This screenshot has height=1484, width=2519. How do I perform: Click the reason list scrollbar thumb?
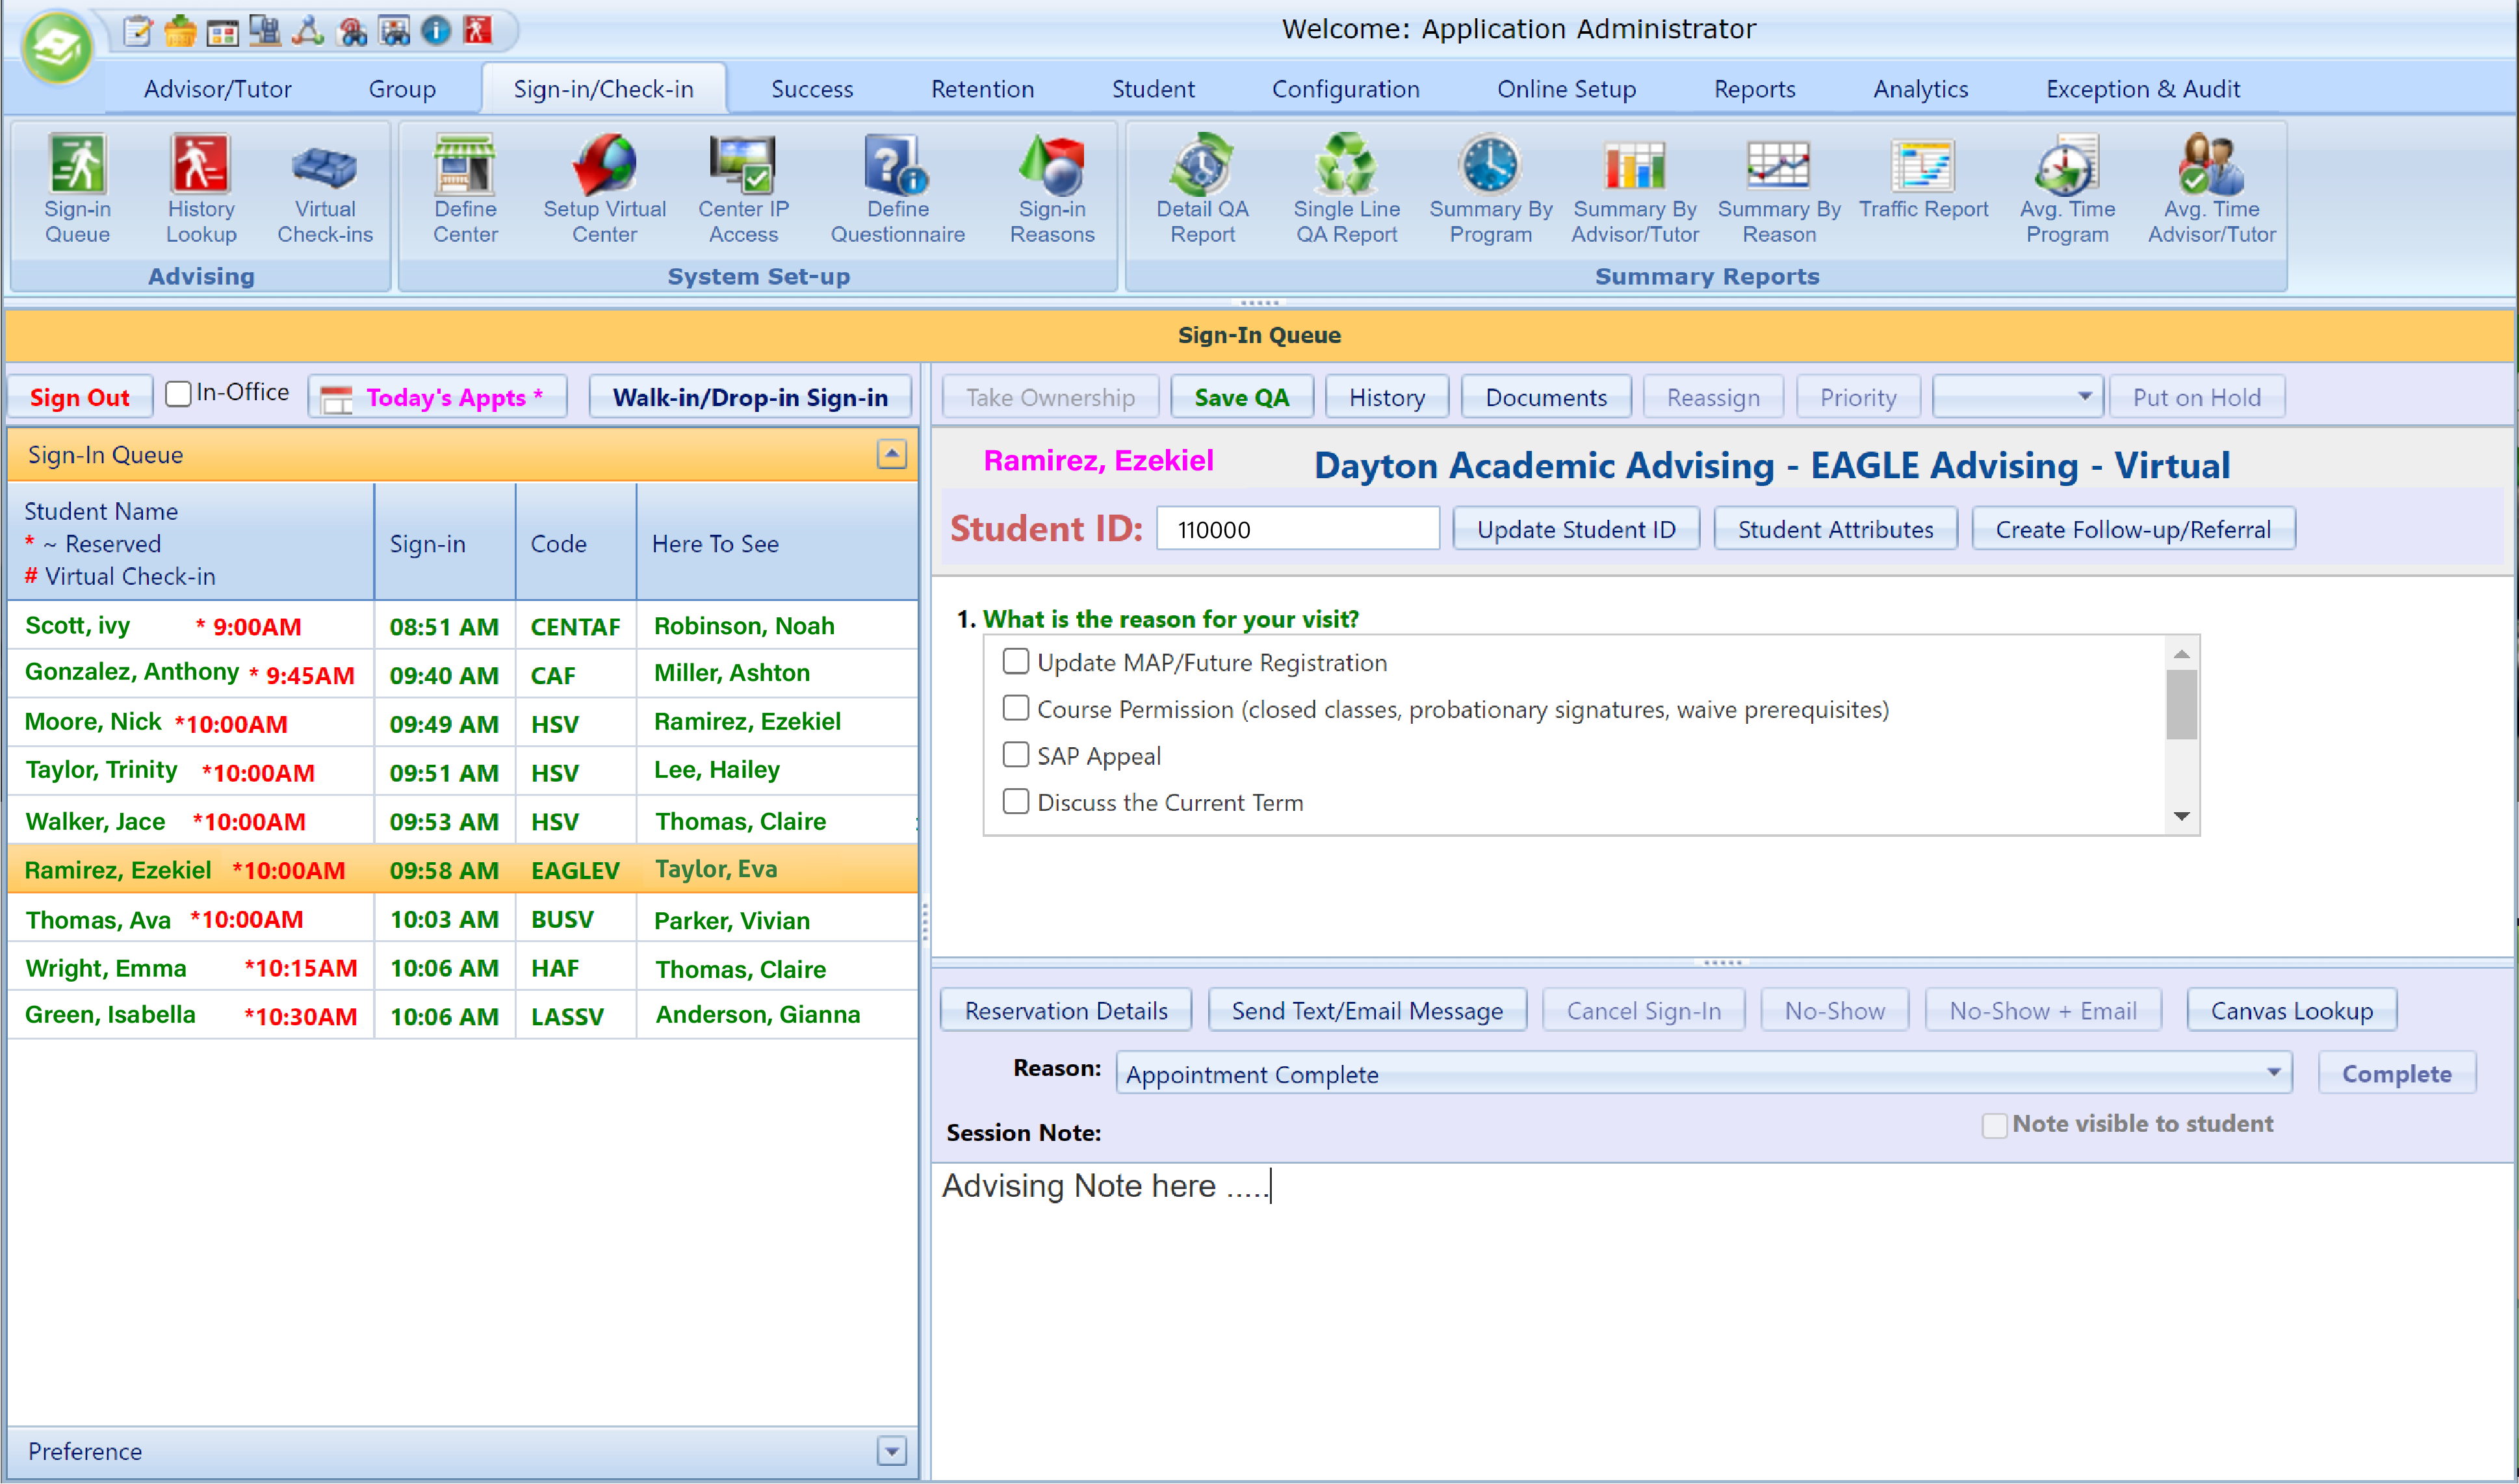[x=2181, y=705]
